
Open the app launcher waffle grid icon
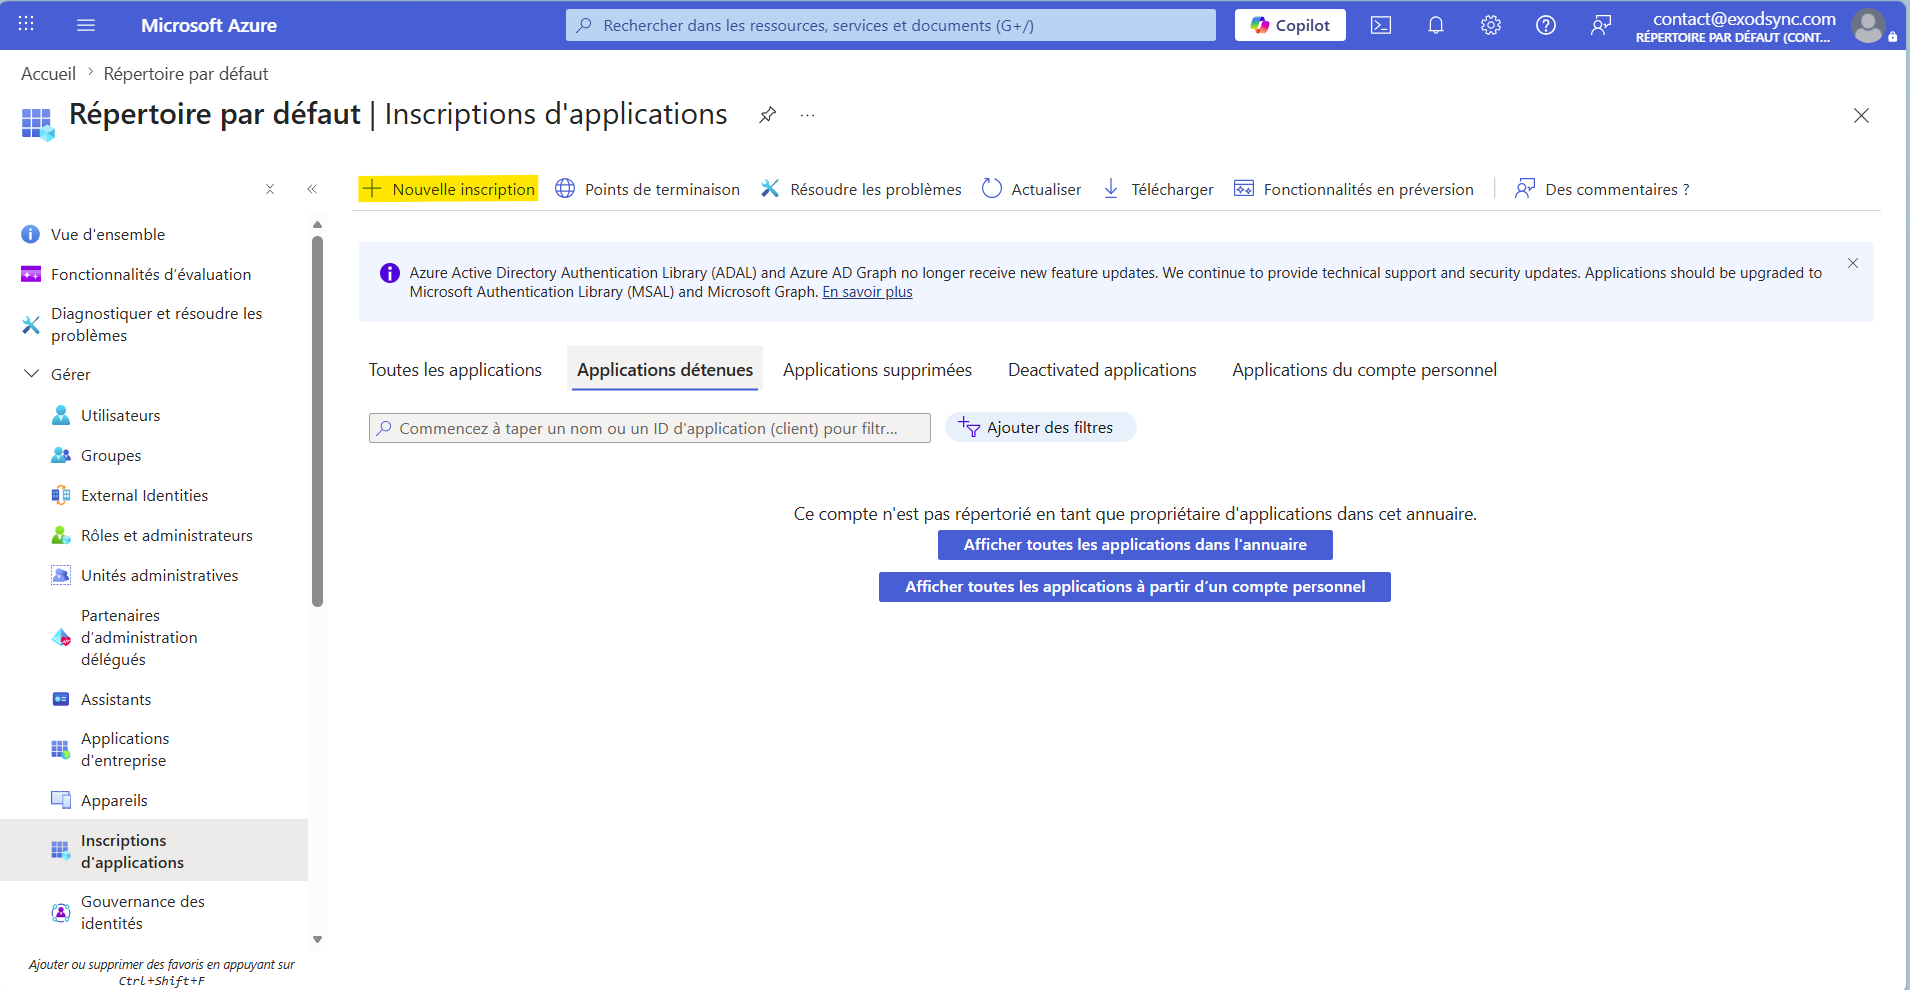(26, 24)
